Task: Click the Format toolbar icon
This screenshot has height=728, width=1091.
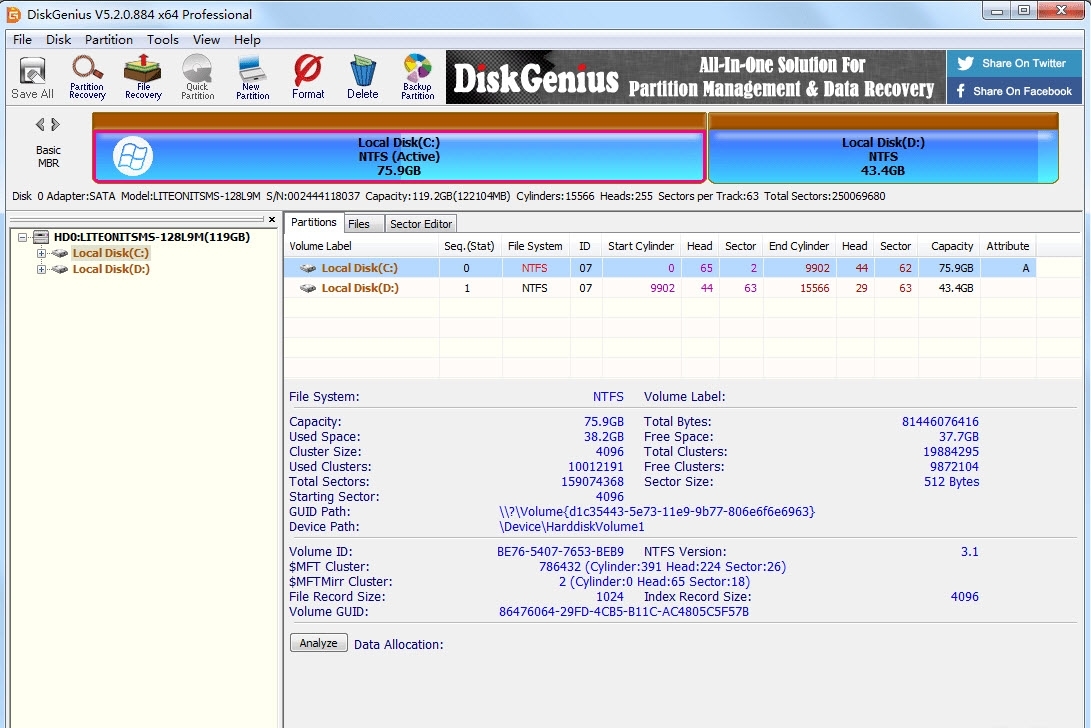Action: [x=308, y=78]
